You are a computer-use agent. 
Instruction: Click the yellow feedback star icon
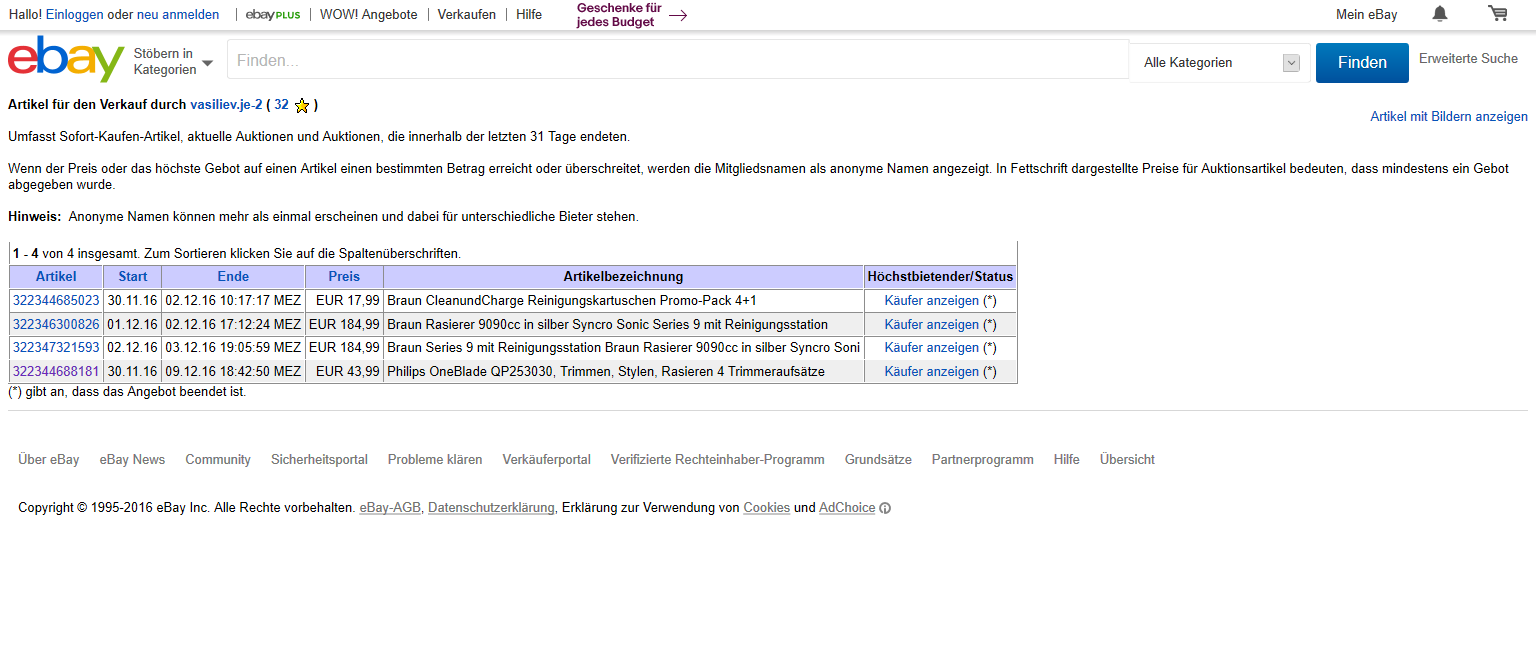(302, 105)
